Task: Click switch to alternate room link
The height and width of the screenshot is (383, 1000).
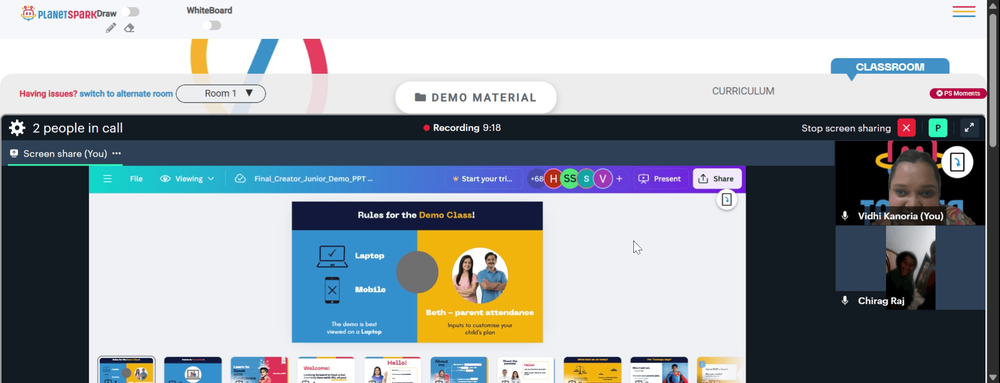Action: point(126,94)
